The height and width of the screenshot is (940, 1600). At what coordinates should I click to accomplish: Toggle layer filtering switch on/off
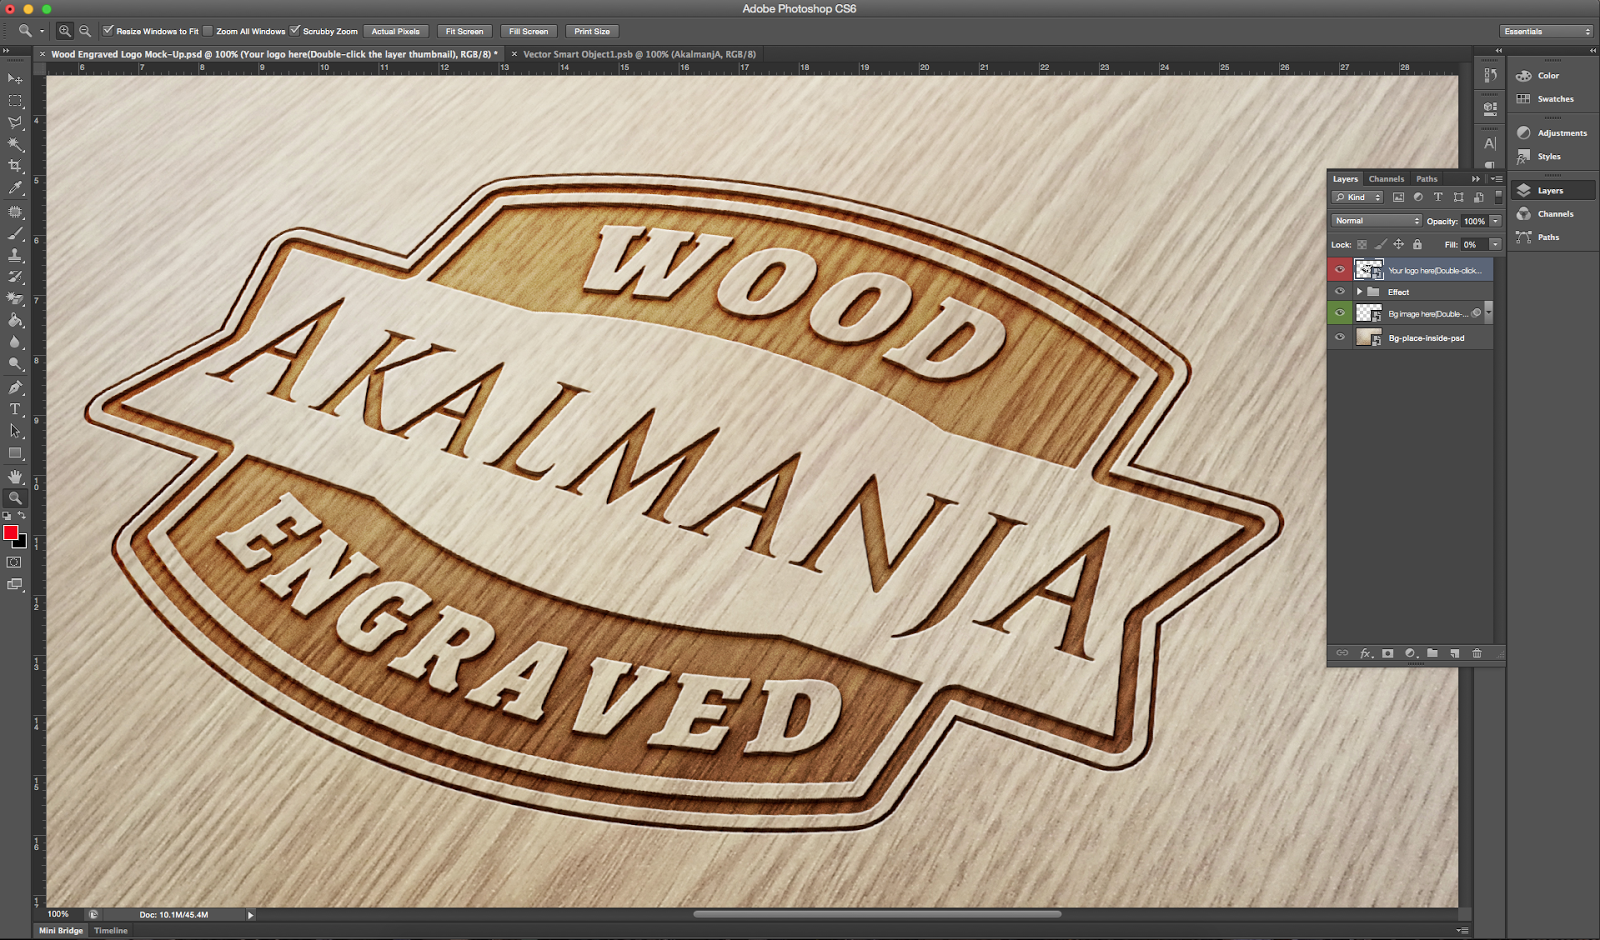tap(1498, 197)
